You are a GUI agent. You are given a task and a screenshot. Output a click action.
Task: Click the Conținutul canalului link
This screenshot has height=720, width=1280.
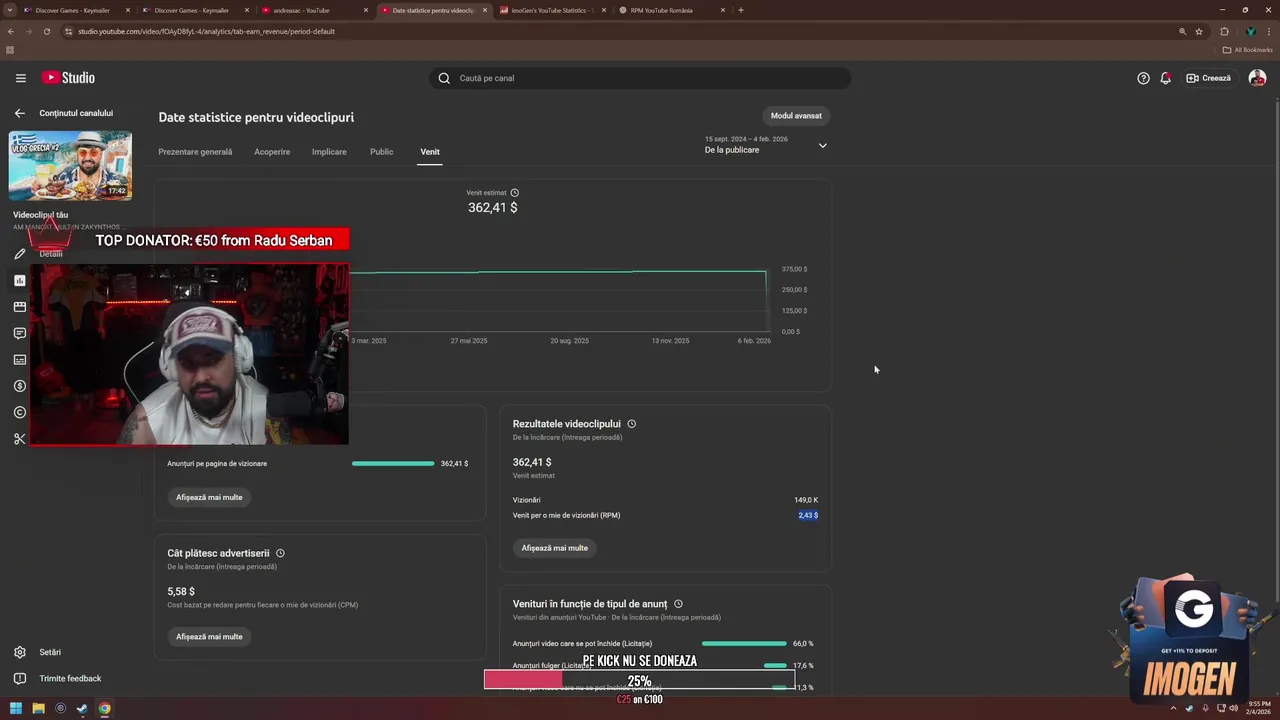pos(76,113)
